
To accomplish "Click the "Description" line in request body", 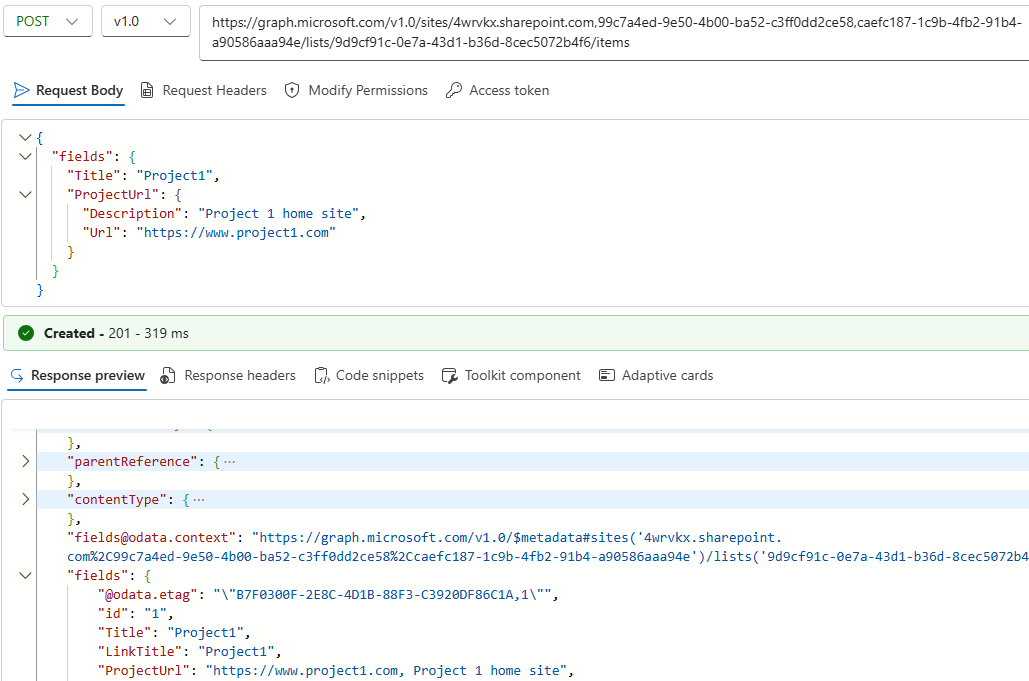I will click(224, 213).
